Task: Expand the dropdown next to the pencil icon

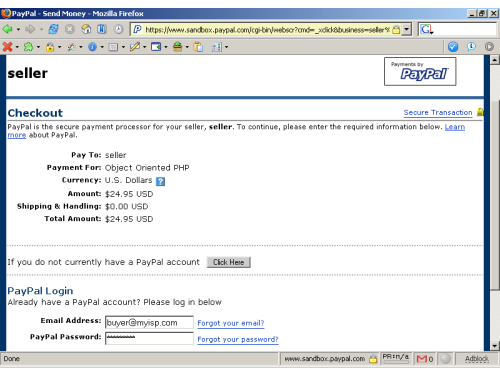Action: [x=144, y=47]
